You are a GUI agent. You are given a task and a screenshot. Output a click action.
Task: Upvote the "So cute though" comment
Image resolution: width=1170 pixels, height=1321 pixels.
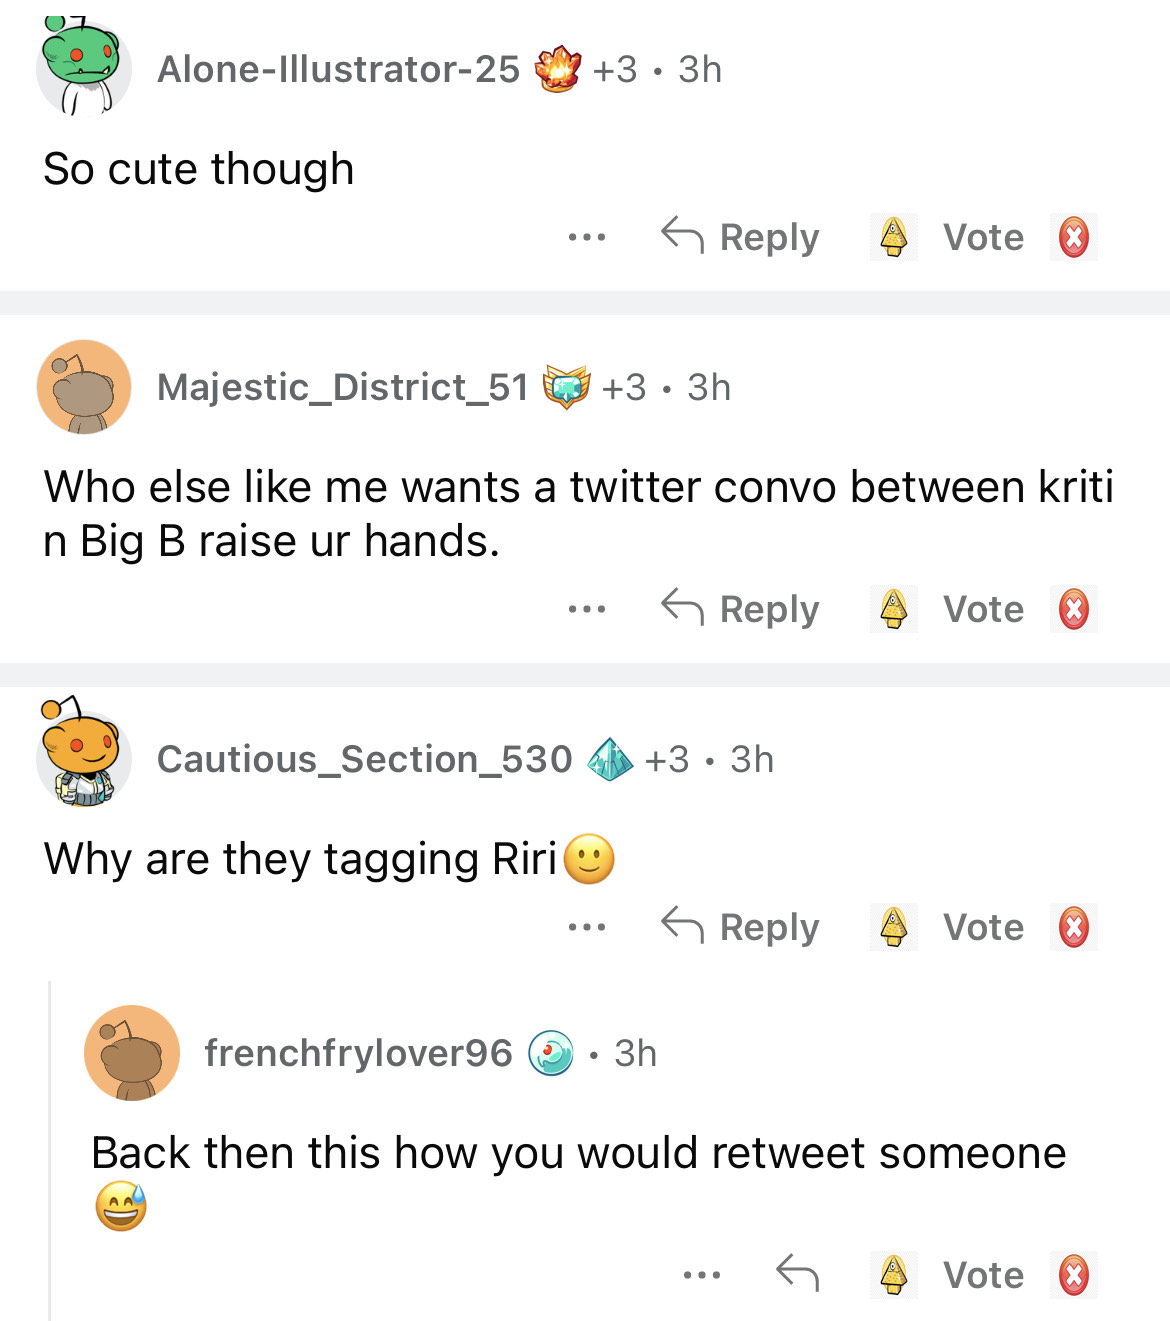pyautogui.click(x=893, y=237)
